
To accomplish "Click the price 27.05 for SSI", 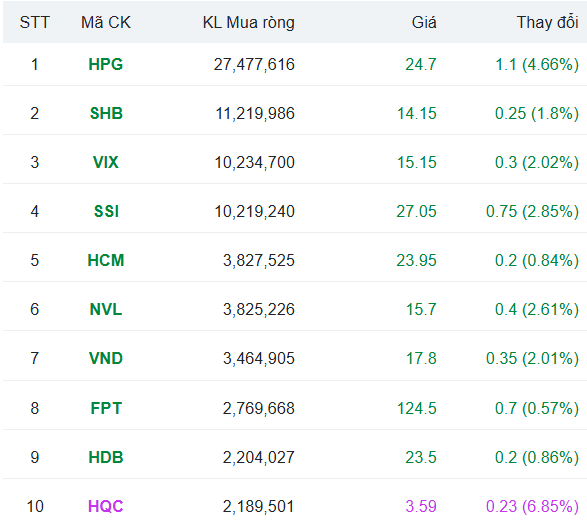I will 416,212.
